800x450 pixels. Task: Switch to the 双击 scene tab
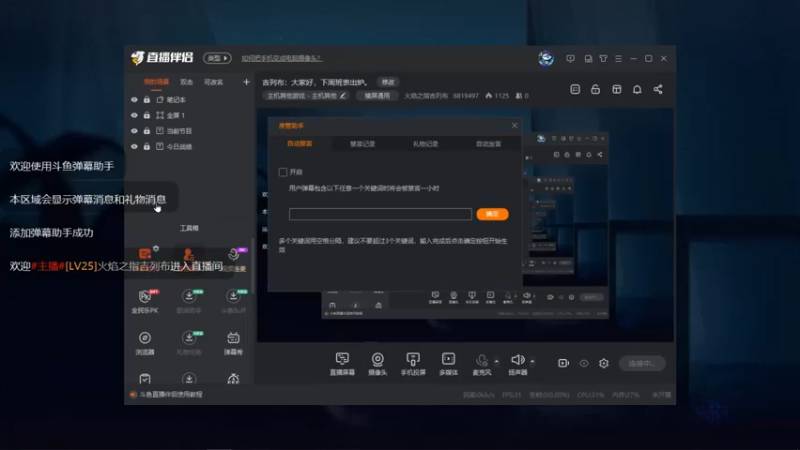point(186,82)
